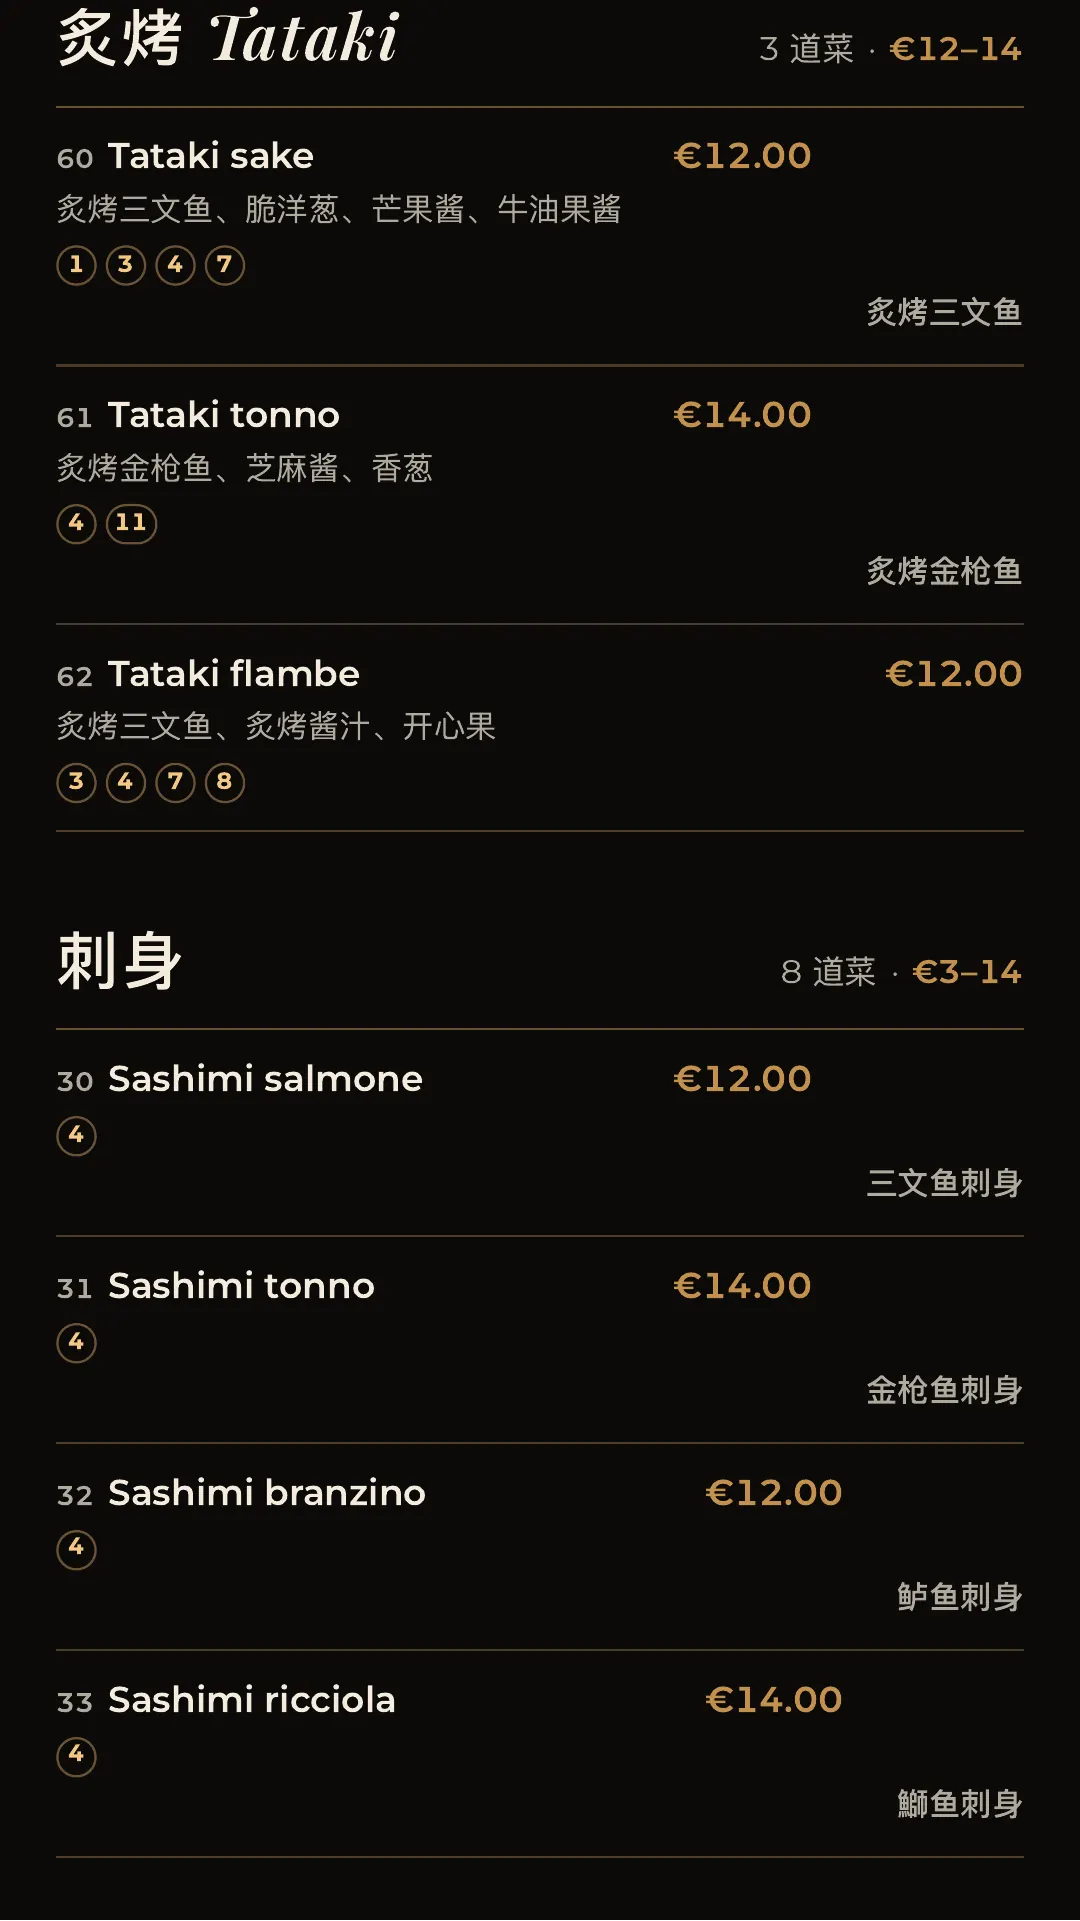Click allergen badge 3 under Tataki flambe
1080x1921 pixels.
(x=76, y=782)
